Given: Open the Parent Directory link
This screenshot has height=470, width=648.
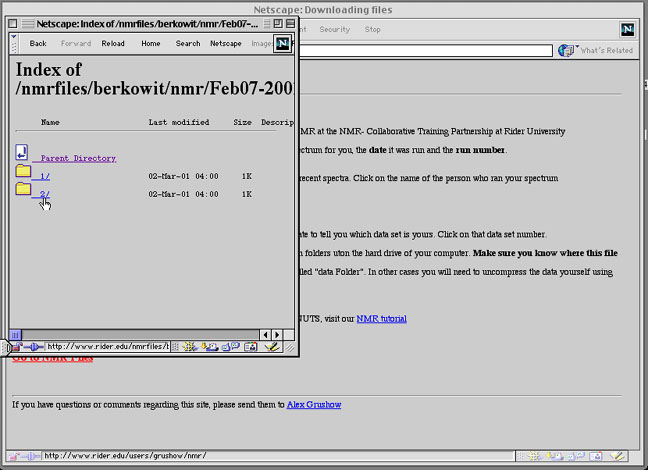Looking at the screenshot, I should (x=78, y=158).
